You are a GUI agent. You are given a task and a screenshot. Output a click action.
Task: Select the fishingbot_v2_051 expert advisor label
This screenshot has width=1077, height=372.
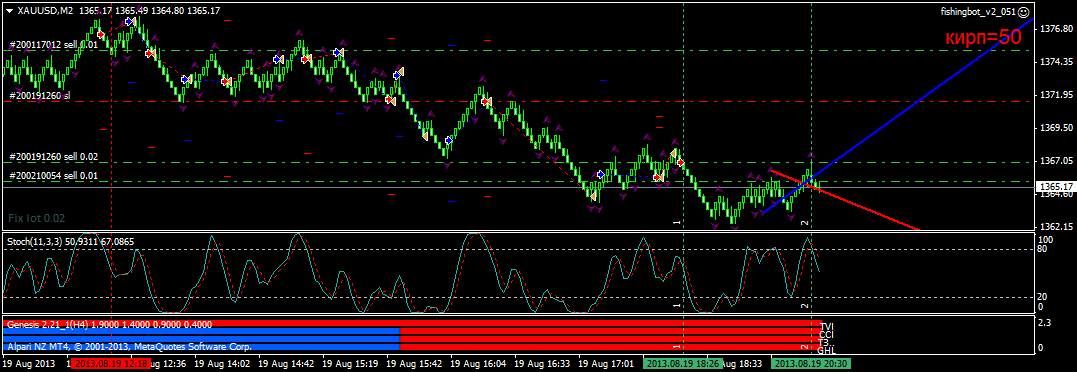pyautogui.click(x=979, y=12)
